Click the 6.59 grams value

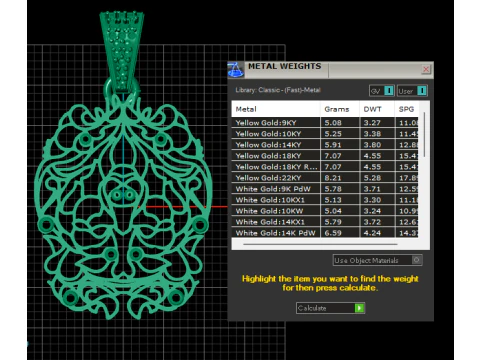[x=333, y=233]
